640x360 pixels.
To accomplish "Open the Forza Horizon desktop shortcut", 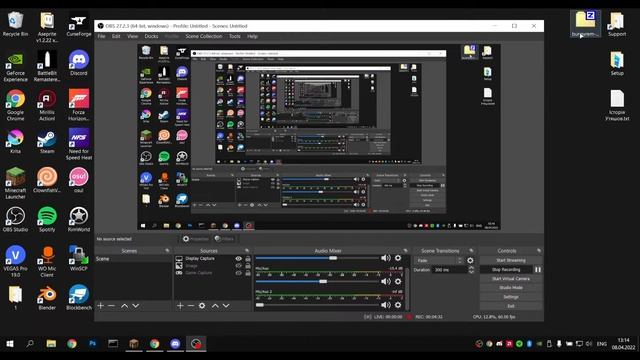I will [x=78, y=105].
